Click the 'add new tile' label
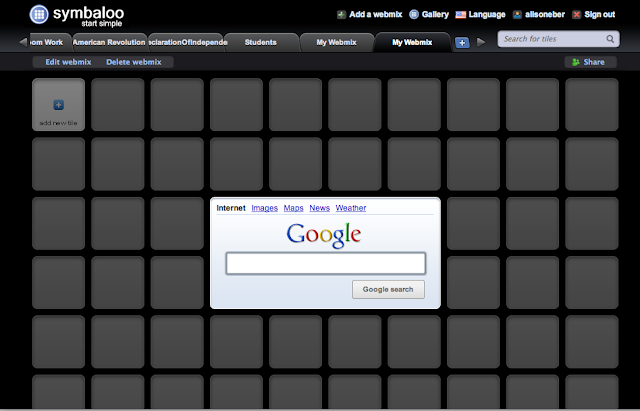The height and width of the screenshot is (411, 640). point(58,123)
